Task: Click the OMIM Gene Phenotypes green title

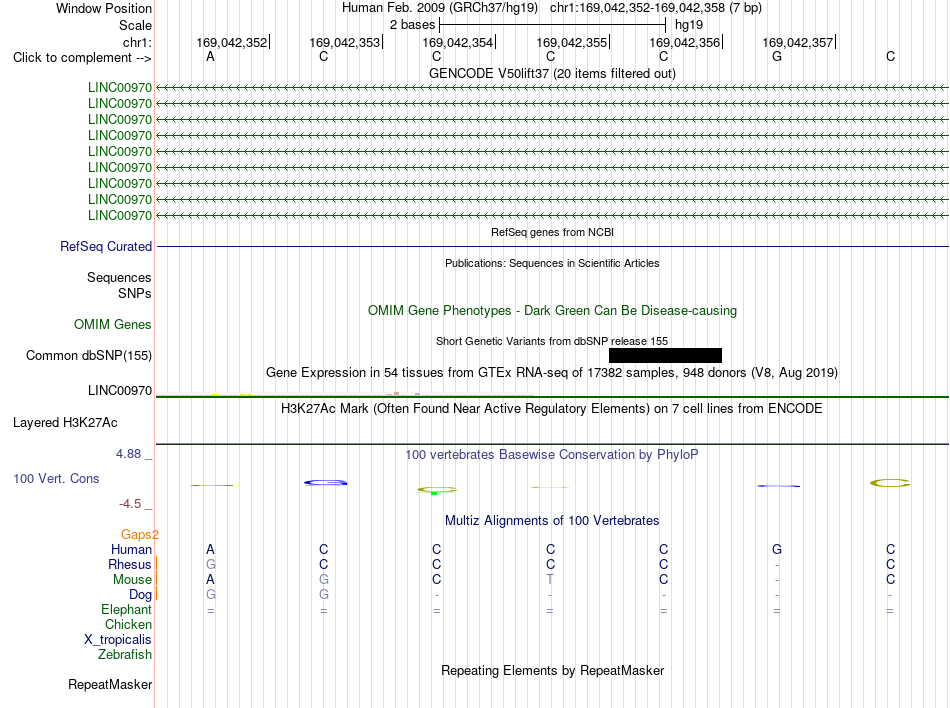Action: [552, 311]
